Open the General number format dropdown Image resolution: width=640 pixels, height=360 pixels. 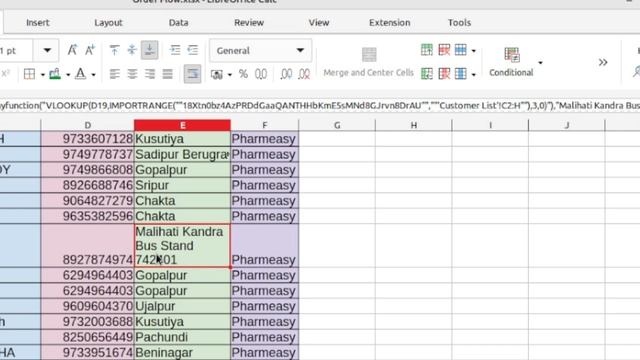click(260, 51)
